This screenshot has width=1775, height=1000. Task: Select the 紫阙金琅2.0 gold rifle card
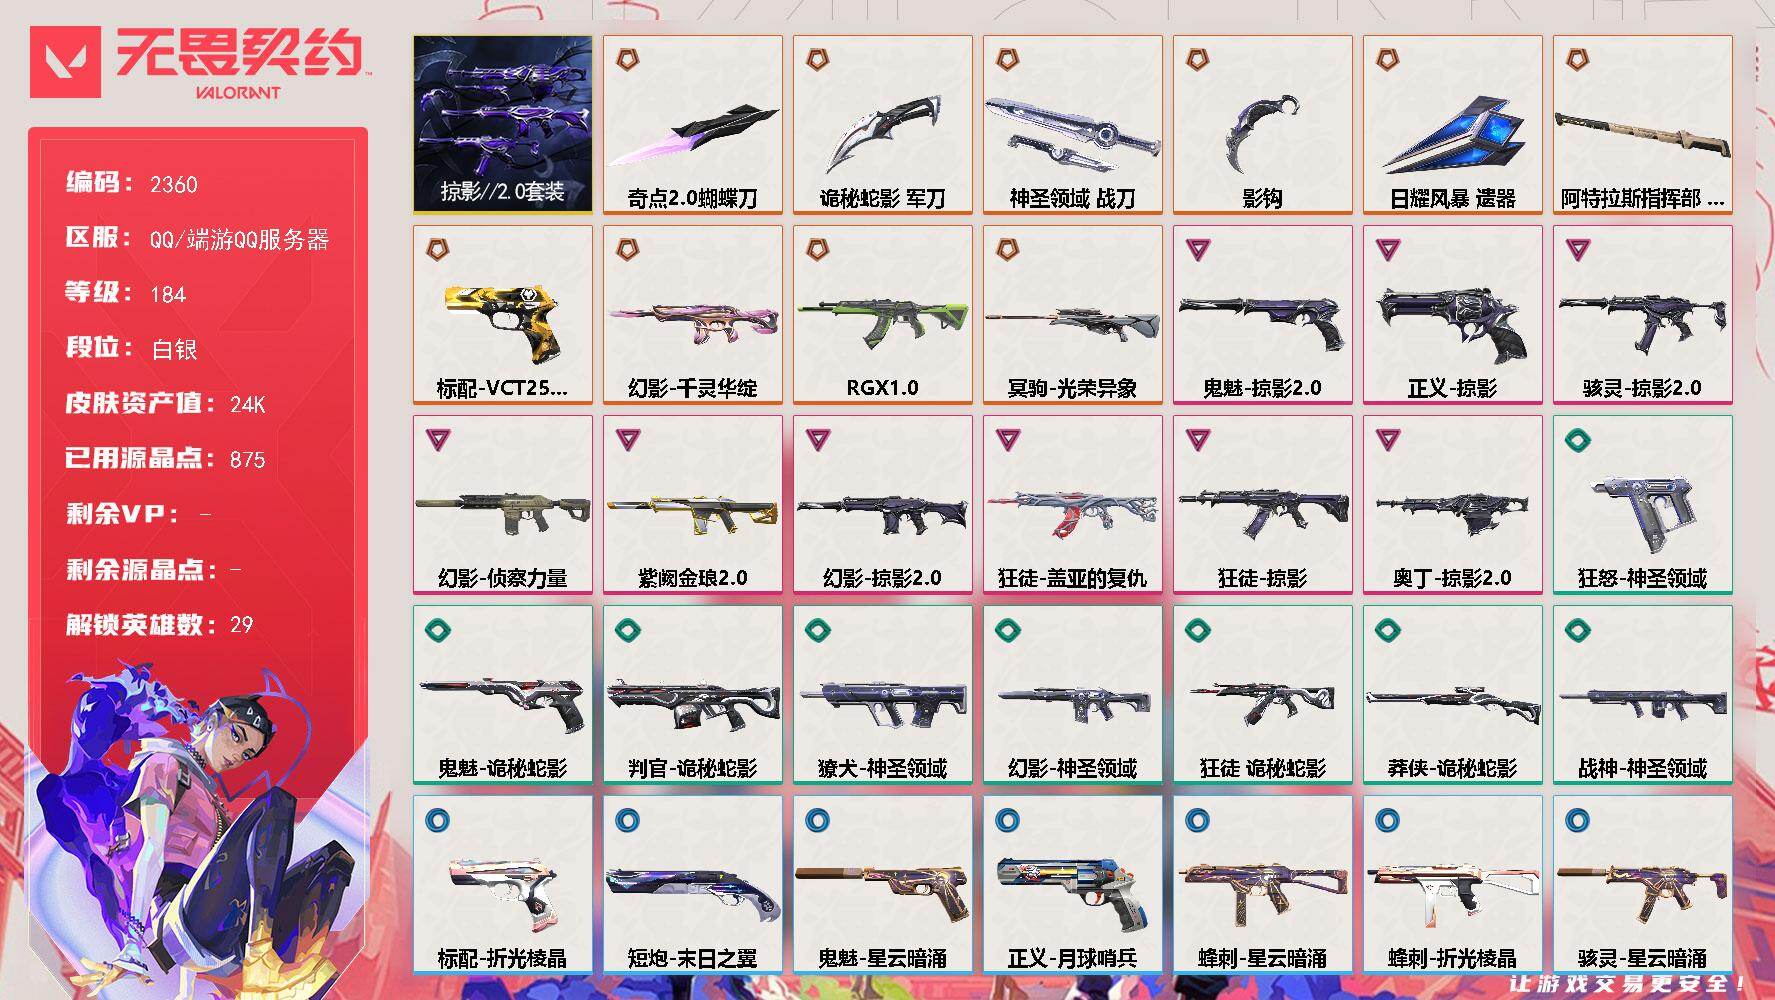[693, 505]
